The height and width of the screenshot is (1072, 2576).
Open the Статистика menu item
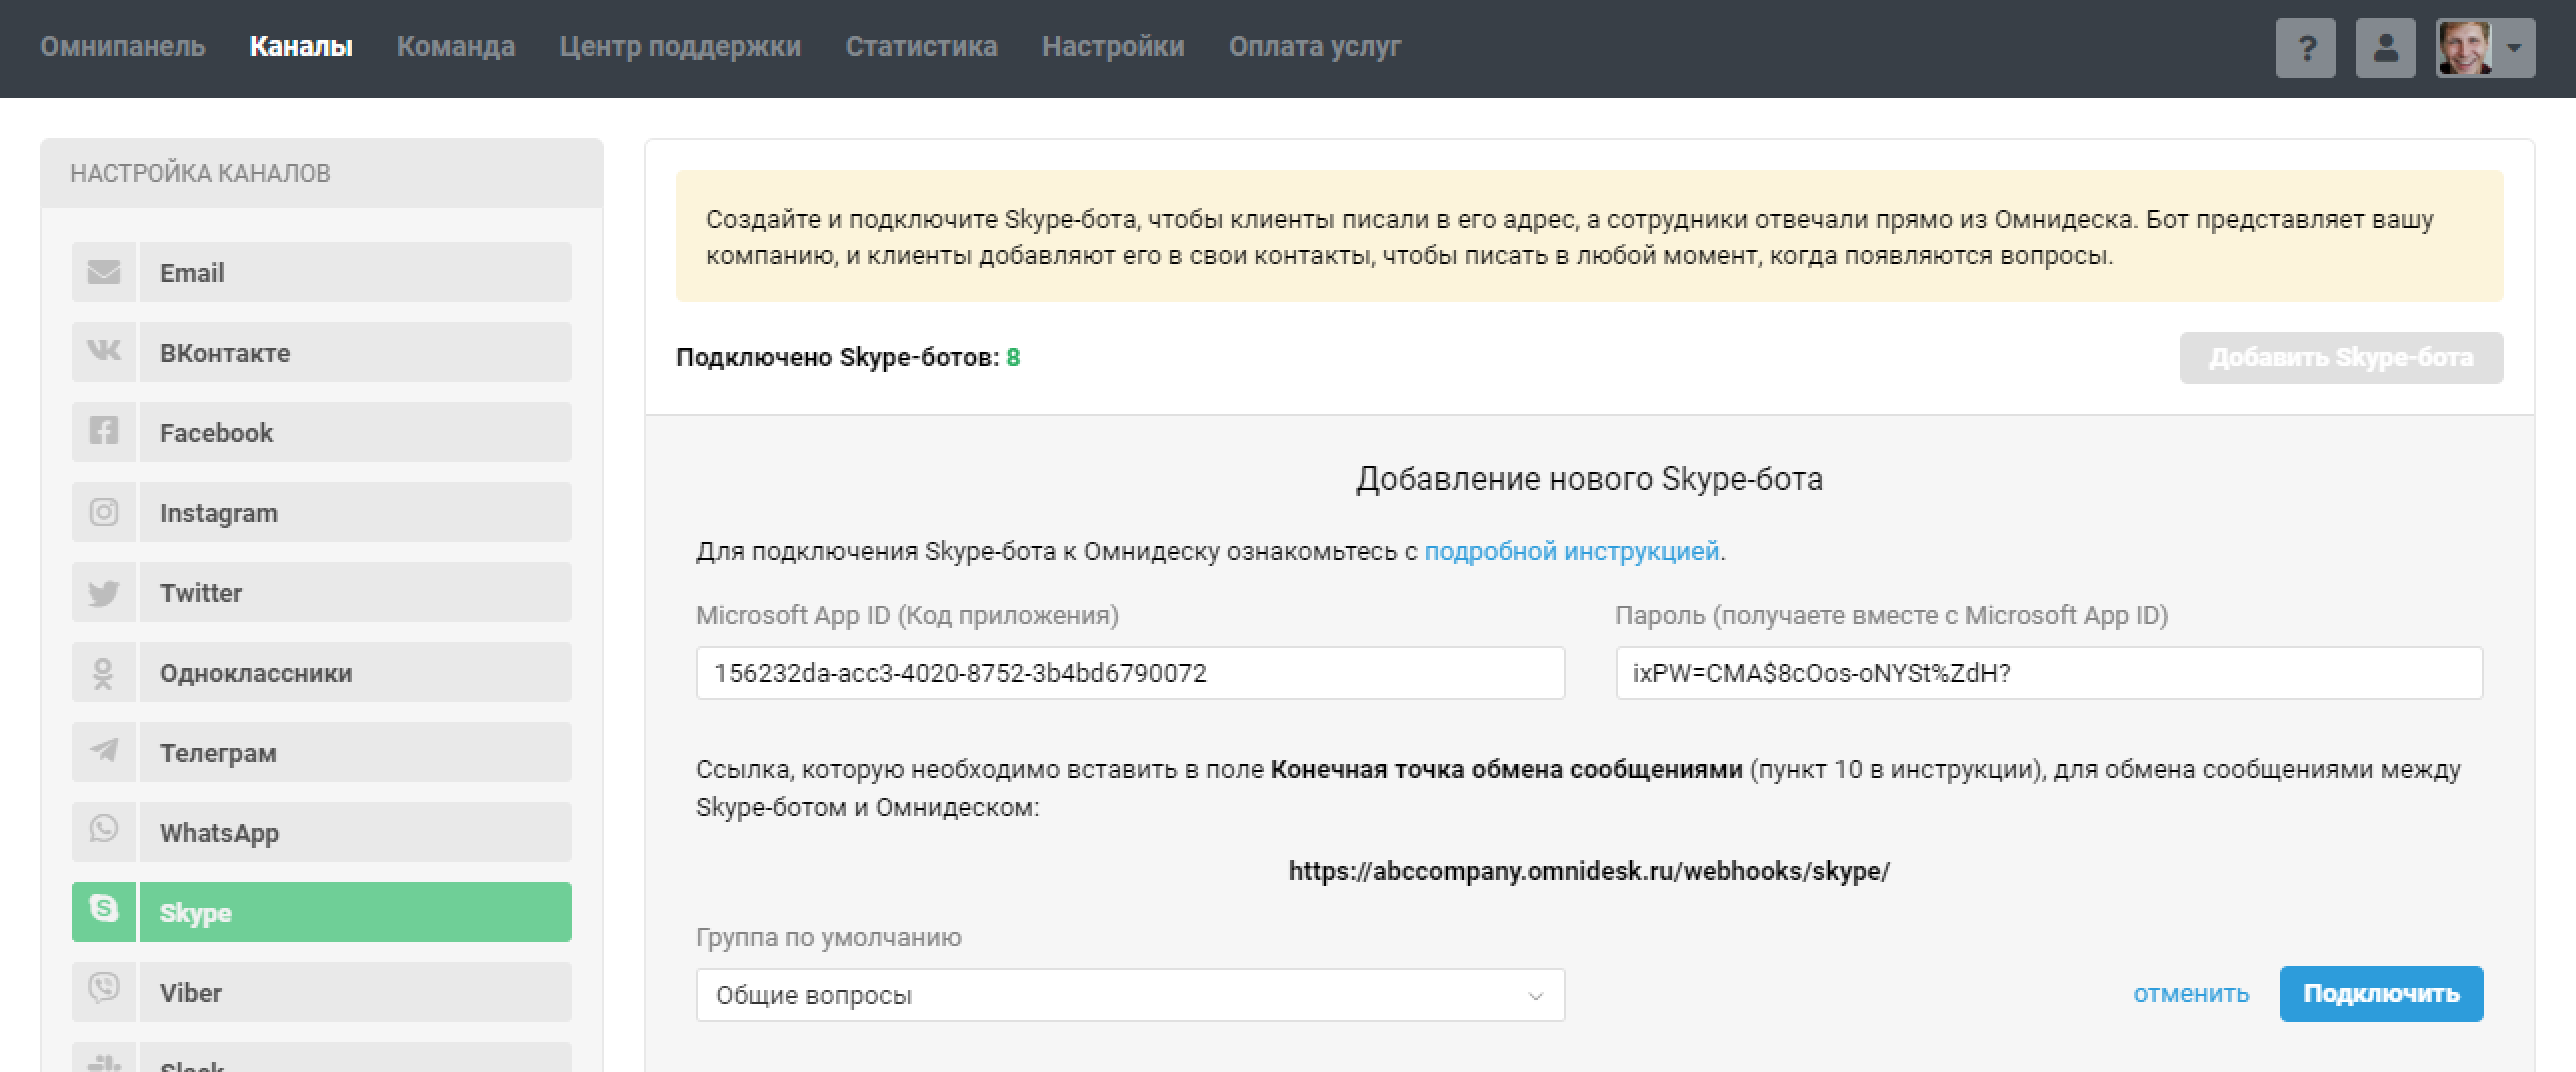(921, 47)
